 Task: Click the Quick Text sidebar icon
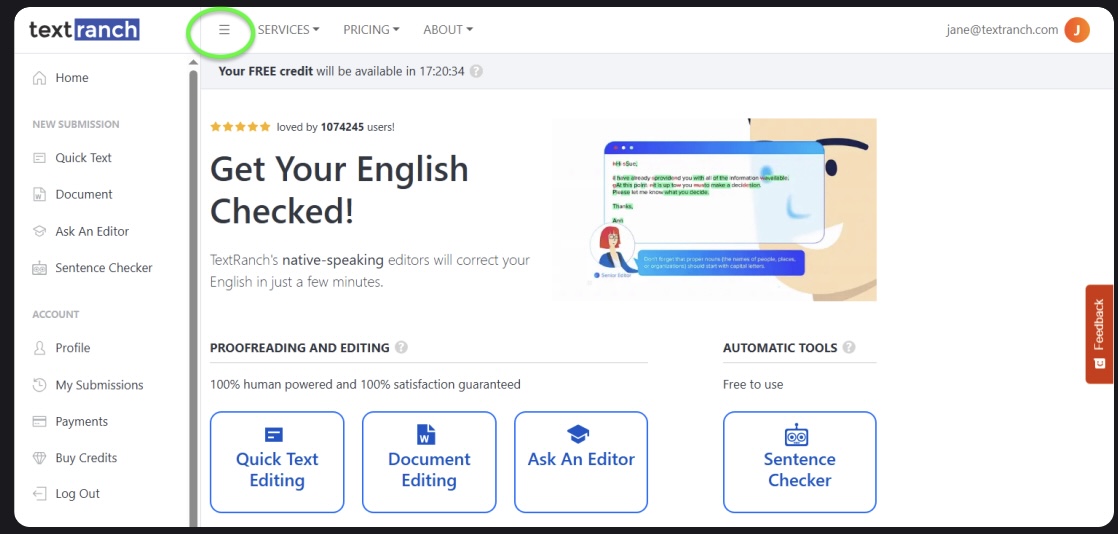40,158
